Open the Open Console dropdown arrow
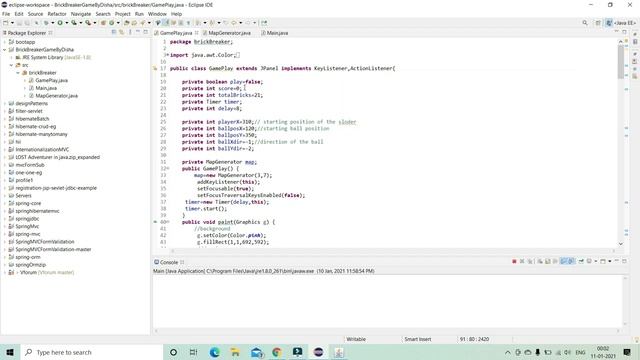Viewport: 640px width, 360px height. pos(609,261)
